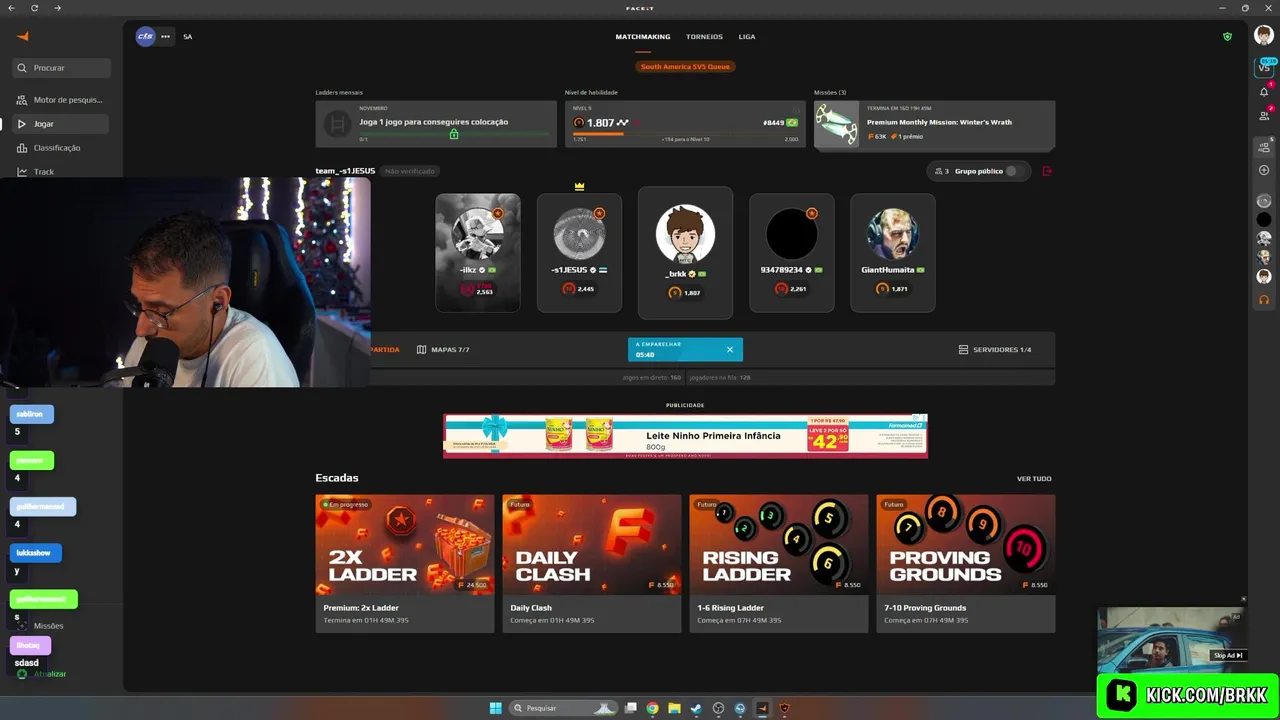The image size is (1280, 720).
Task: Click the red leave party icon
Action: 1047,171
